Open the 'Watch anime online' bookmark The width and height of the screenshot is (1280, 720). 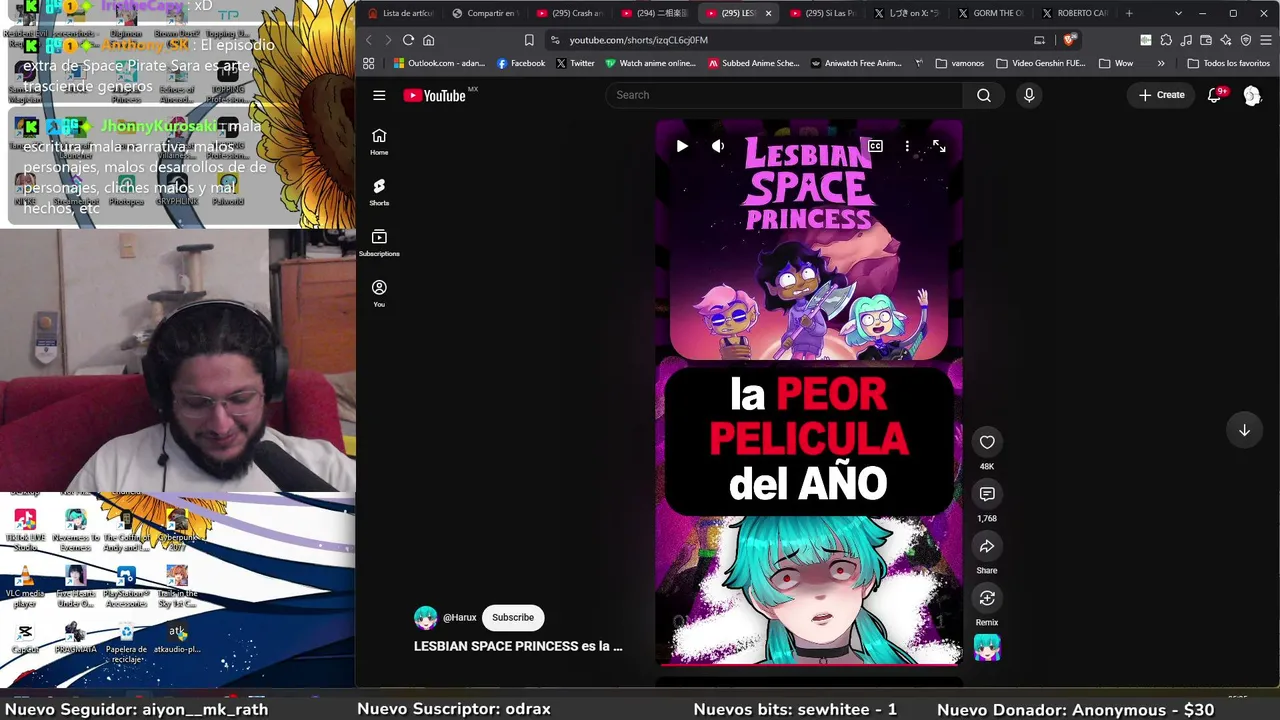(x=650, y=63)
